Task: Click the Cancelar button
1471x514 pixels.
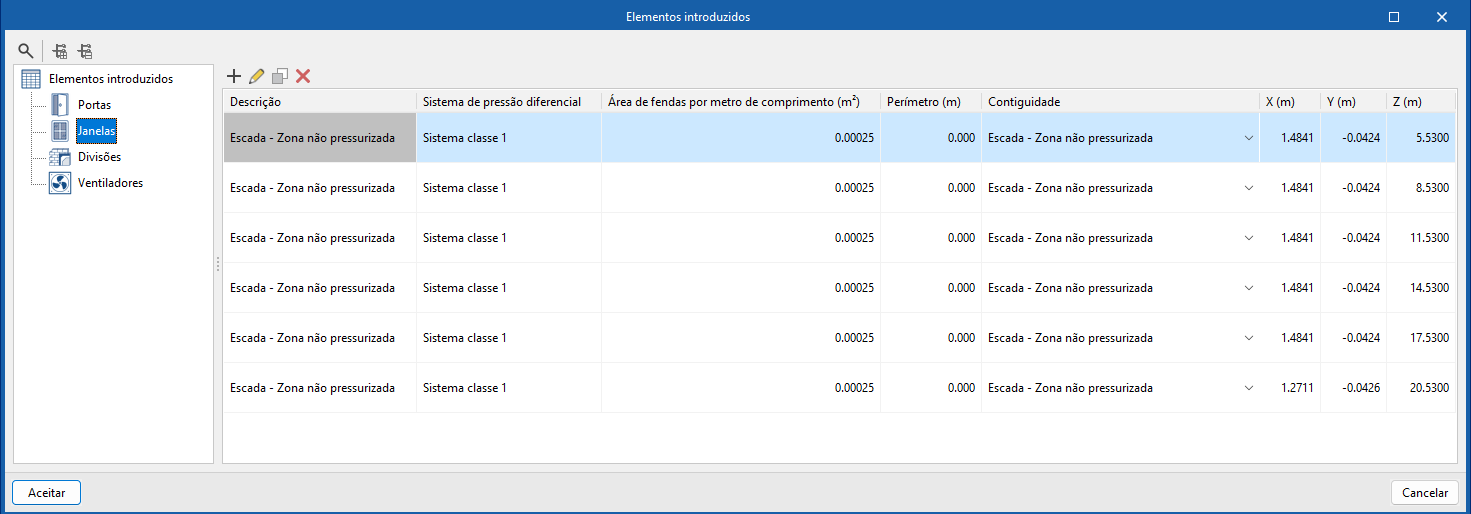Action: [1425, 493]
